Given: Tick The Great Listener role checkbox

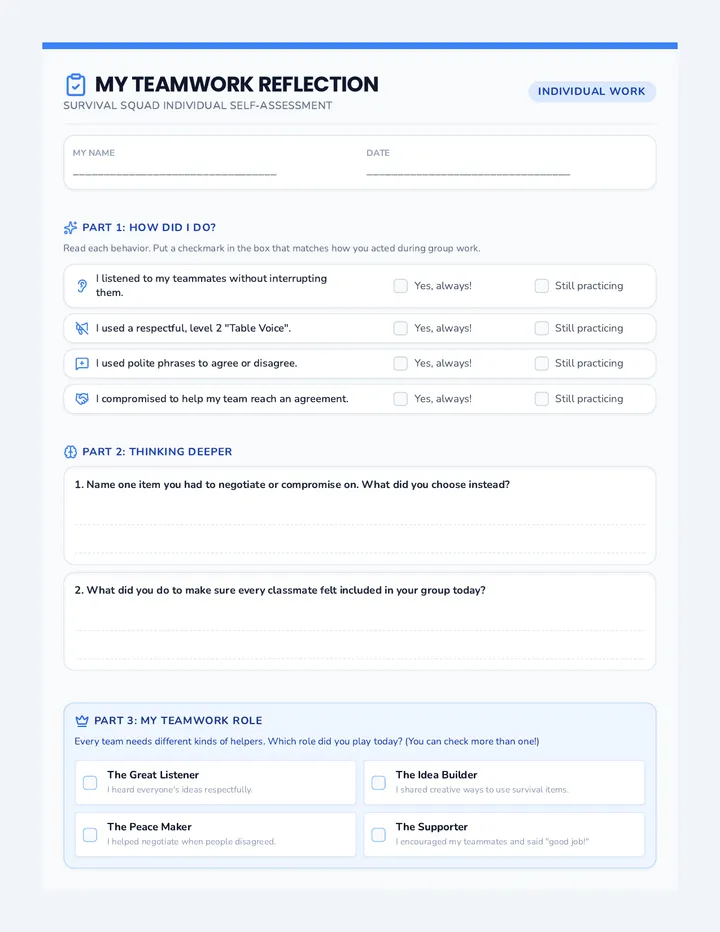Looking at the screenshot, I should coord(90,782).
